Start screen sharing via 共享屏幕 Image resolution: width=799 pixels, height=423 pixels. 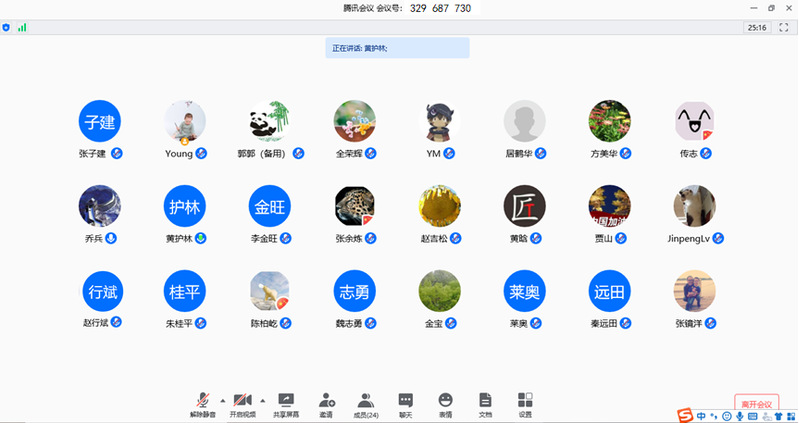tap(286, 402)
